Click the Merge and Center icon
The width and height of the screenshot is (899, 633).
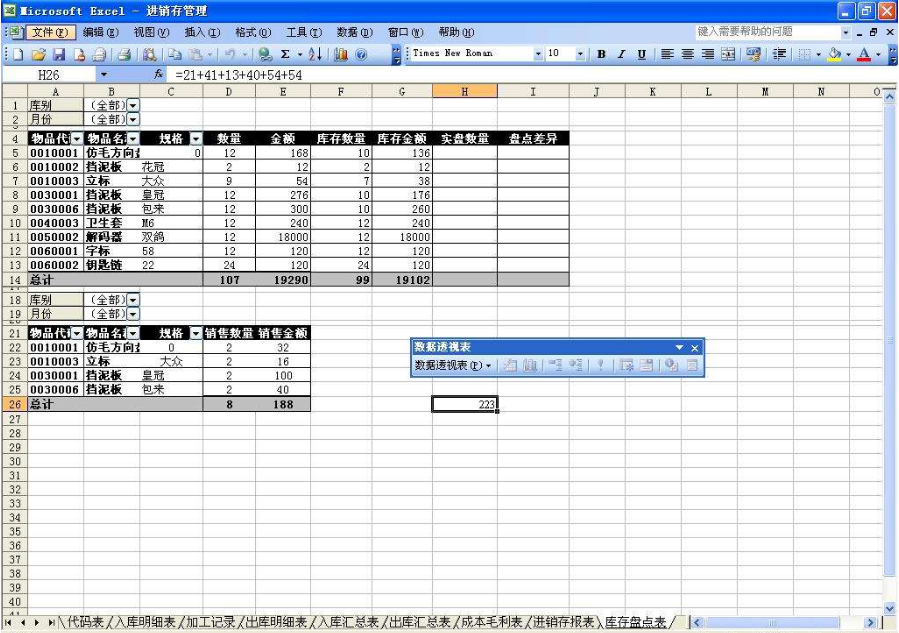[x=728, y=54]
